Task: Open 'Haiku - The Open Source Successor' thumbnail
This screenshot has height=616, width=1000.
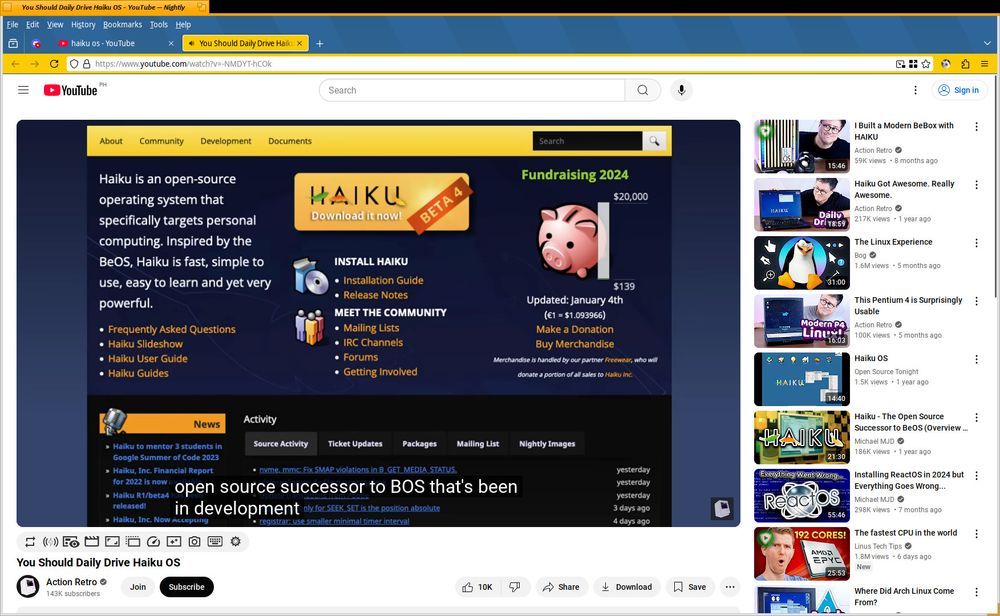Action: pyautogui.click(x=802, y=437)
